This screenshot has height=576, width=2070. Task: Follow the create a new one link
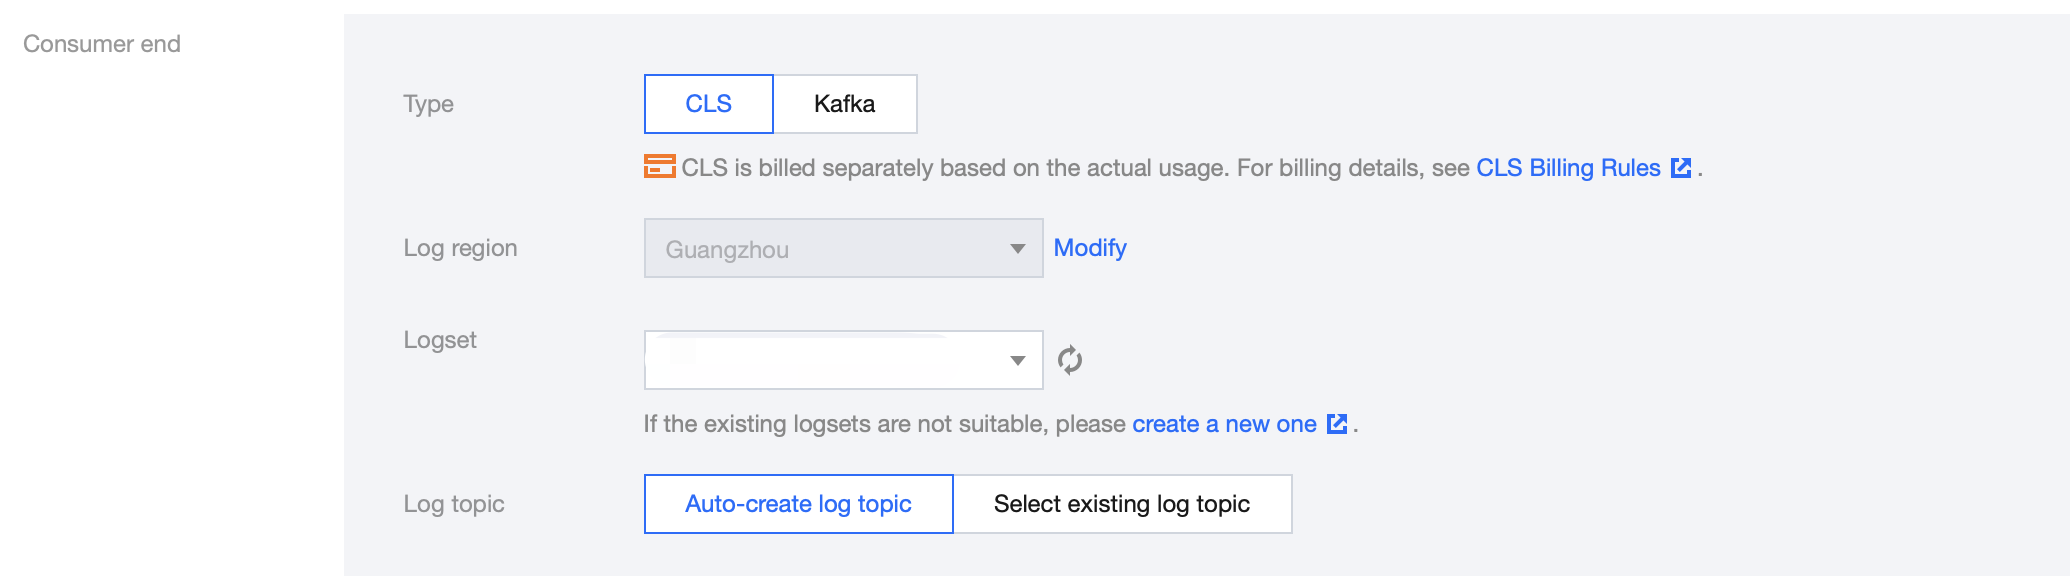click(x=1223, y=424)
